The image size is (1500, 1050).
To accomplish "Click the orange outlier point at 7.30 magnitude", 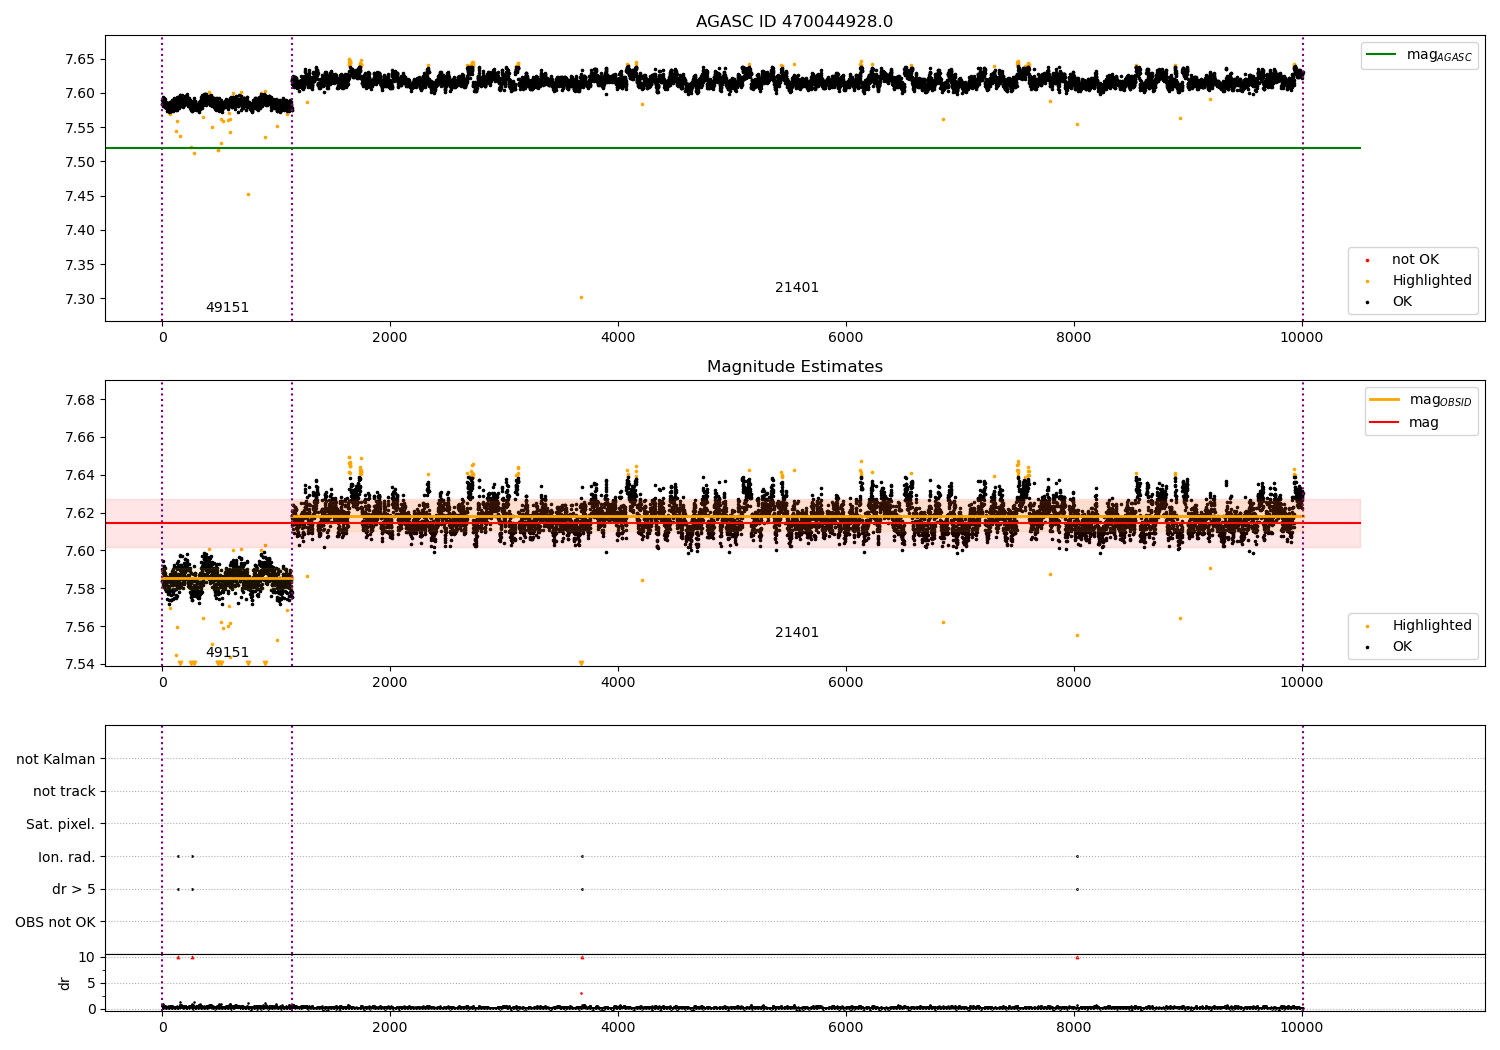I will pyautogui.click(x=581, y=297).
